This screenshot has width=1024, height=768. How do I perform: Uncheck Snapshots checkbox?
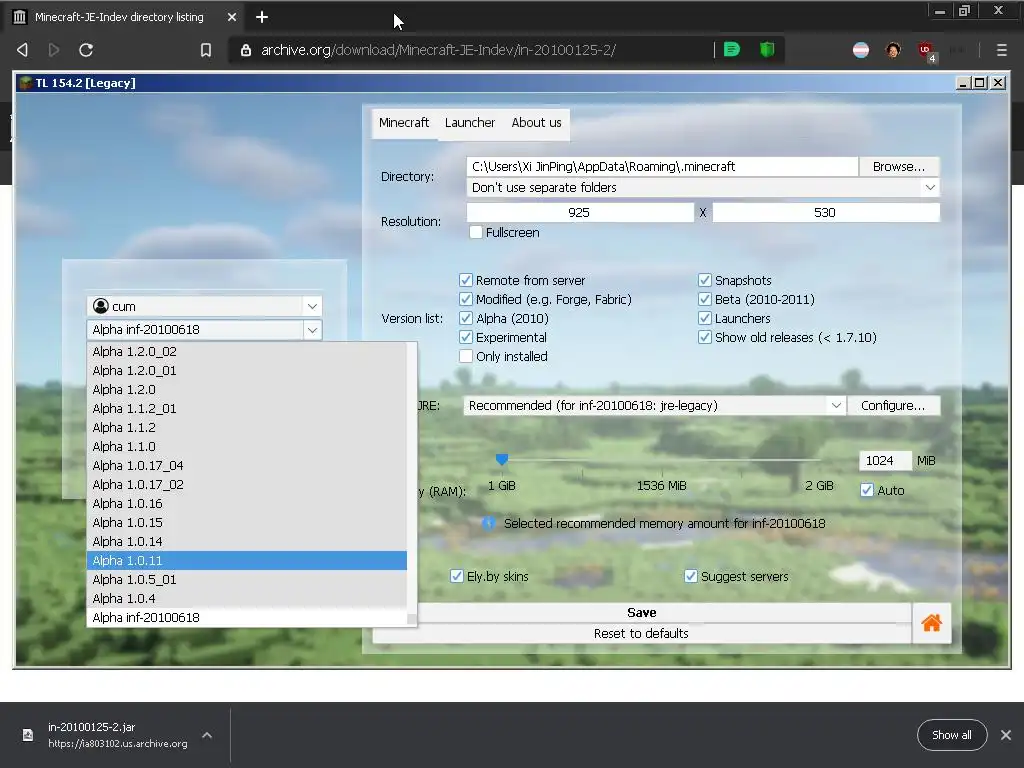coord(705,280)
